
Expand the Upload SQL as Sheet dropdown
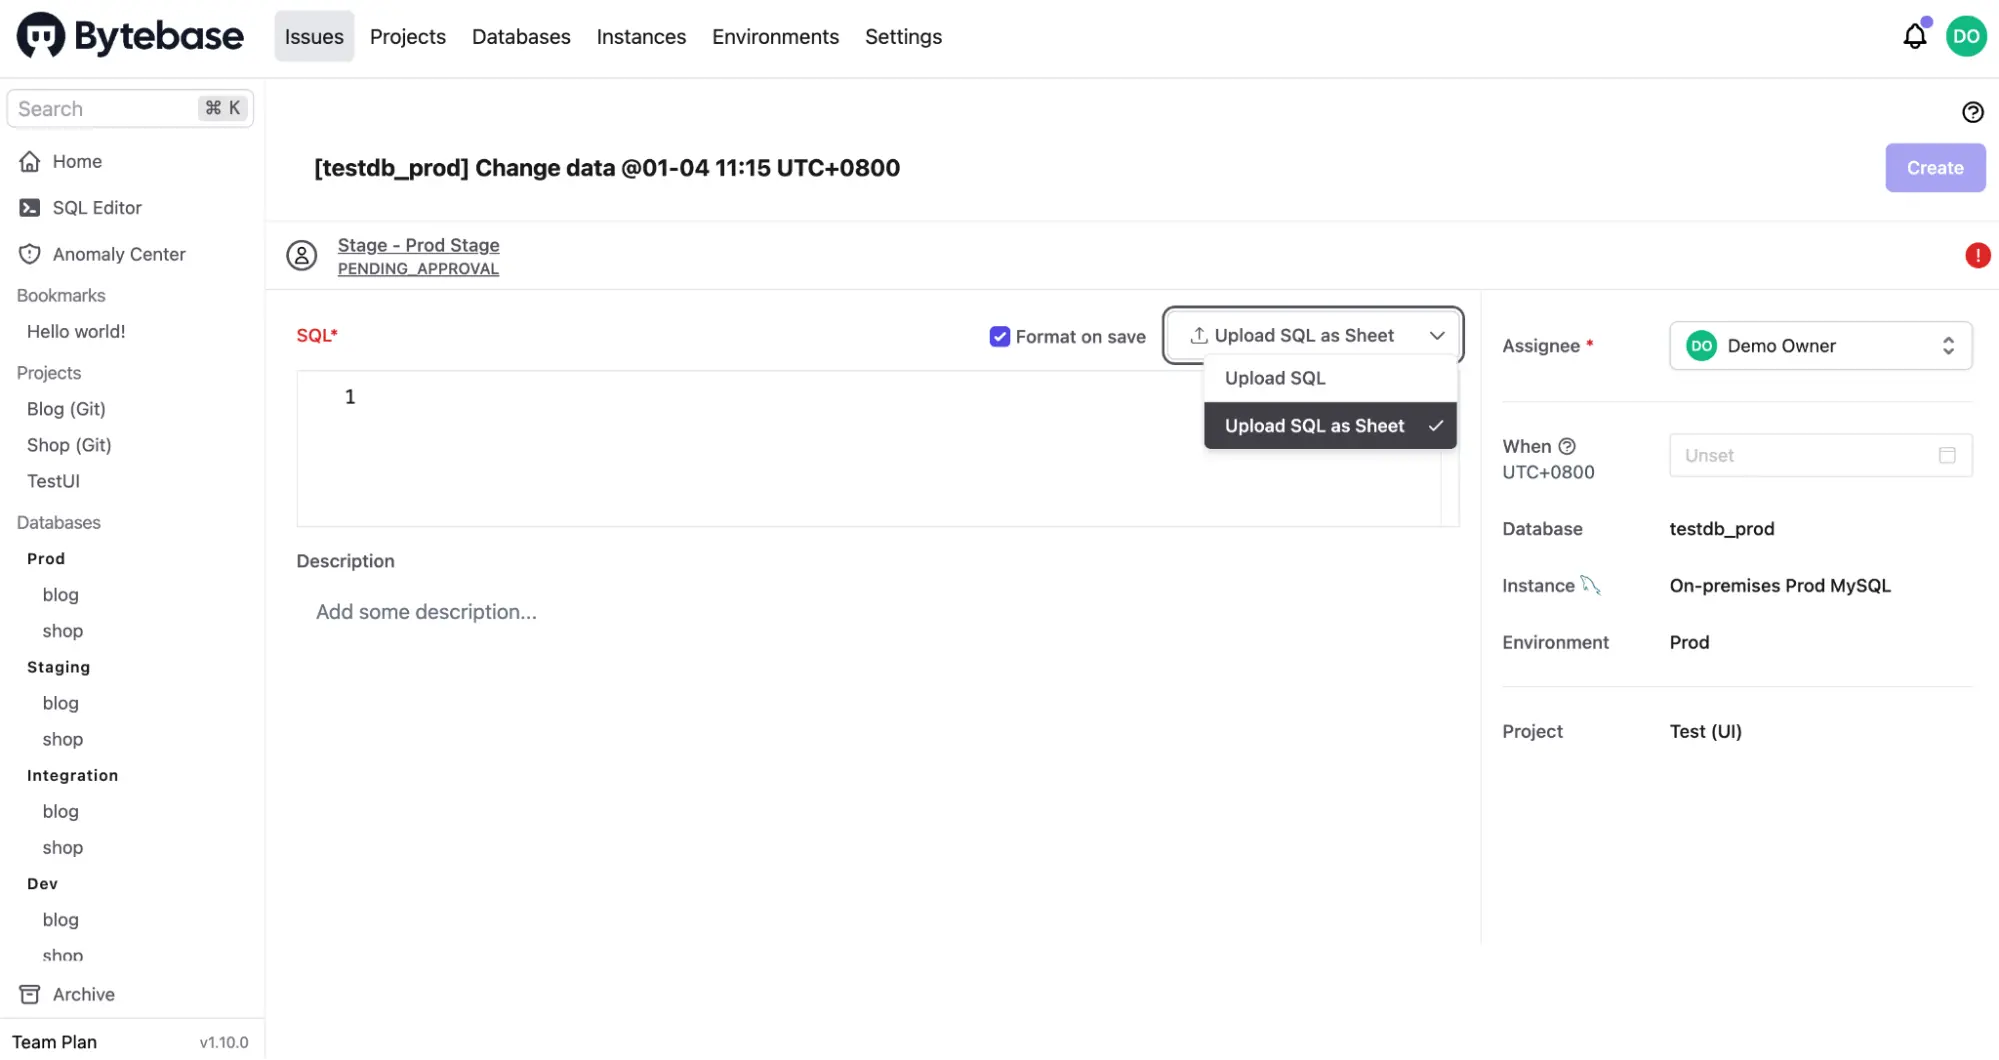[x=1436, y=336]
